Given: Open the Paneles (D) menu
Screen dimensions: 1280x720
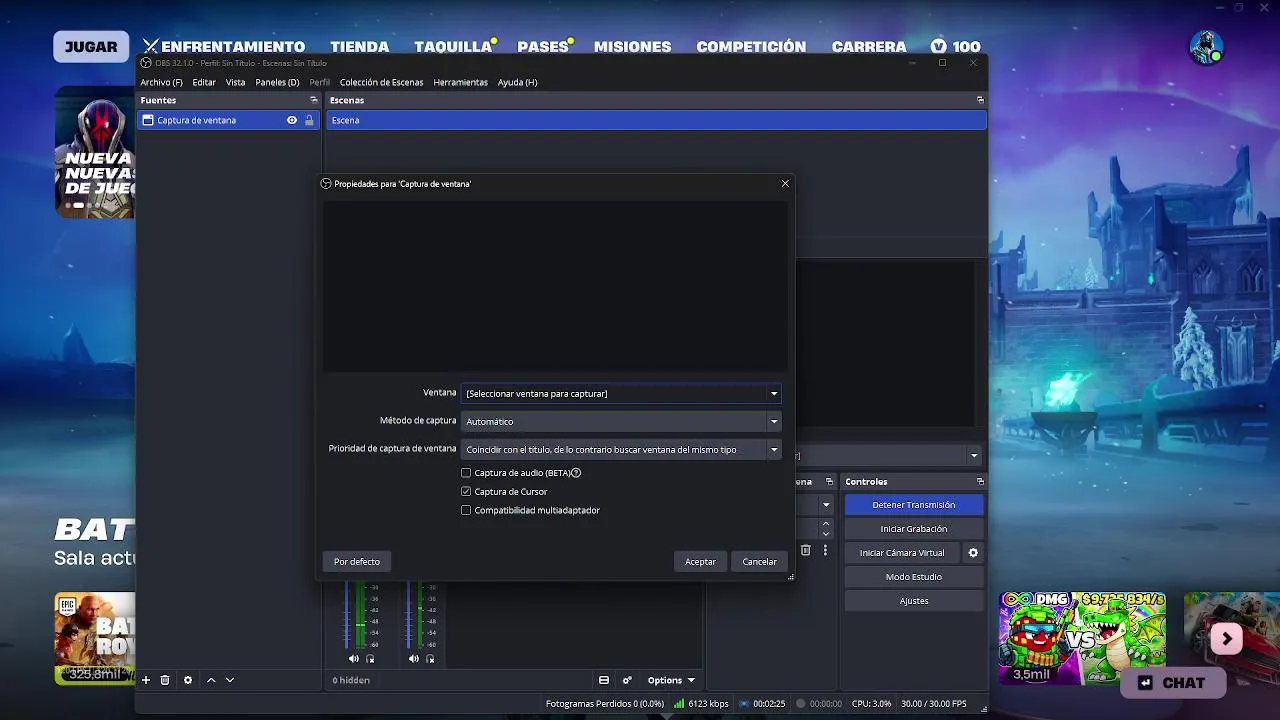Looking at the screenshot, I should point(277,82).
